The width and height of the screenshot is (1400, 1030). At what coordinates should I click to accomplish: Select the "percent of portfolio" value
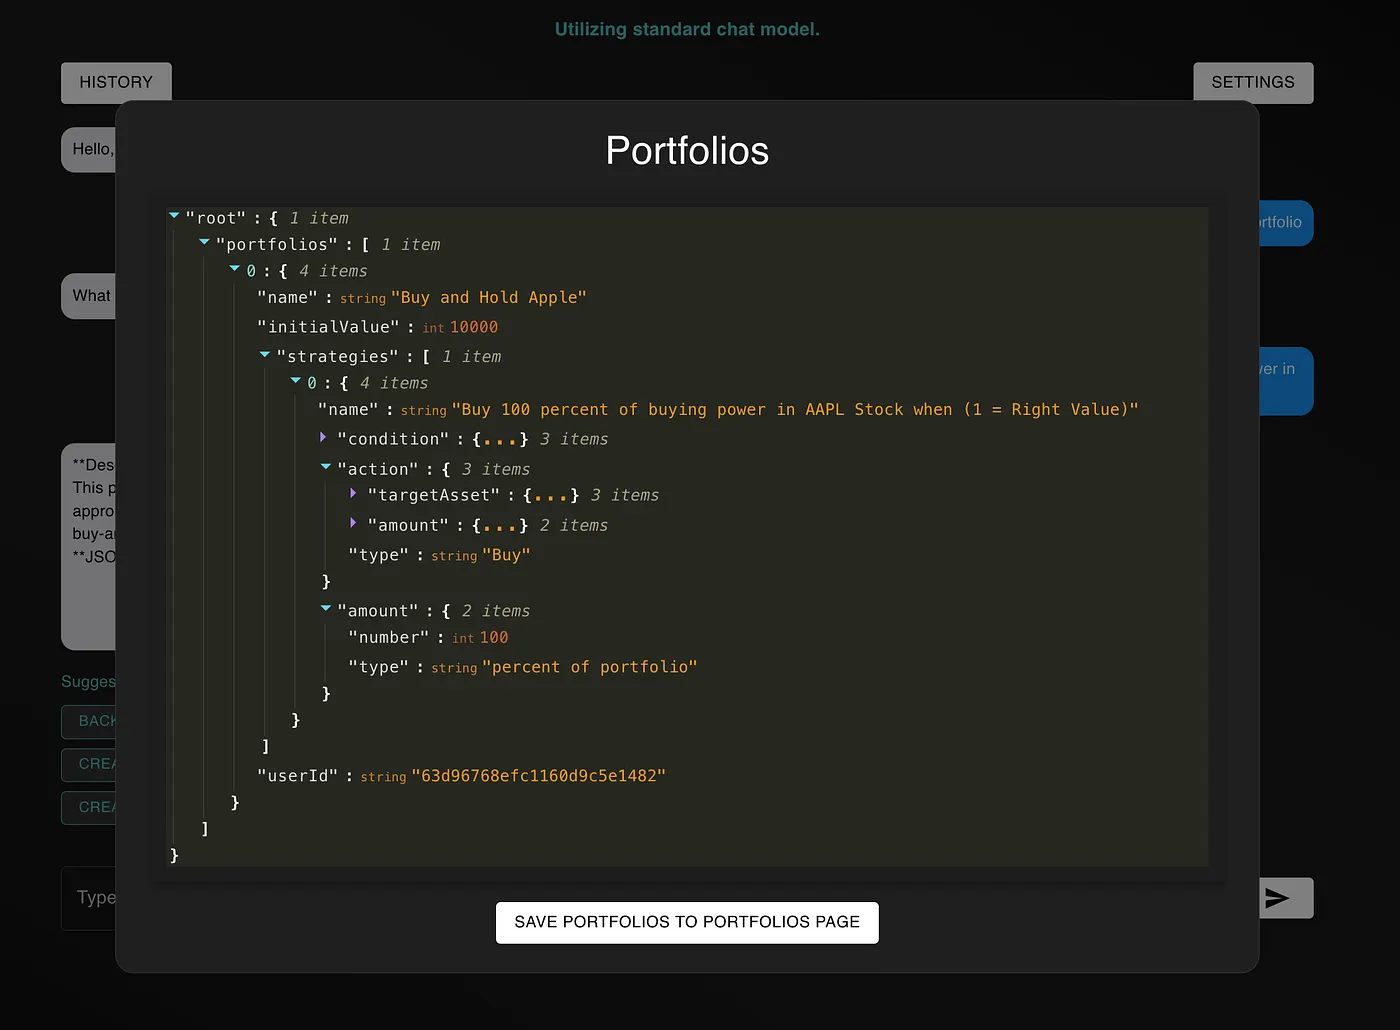pos(590,667)
